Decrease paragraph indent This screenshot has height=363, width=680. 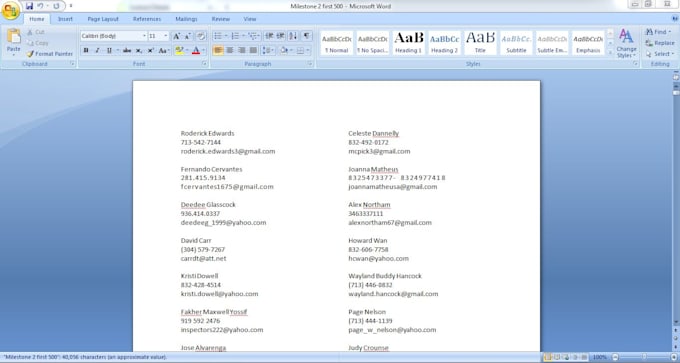[269, 36]
